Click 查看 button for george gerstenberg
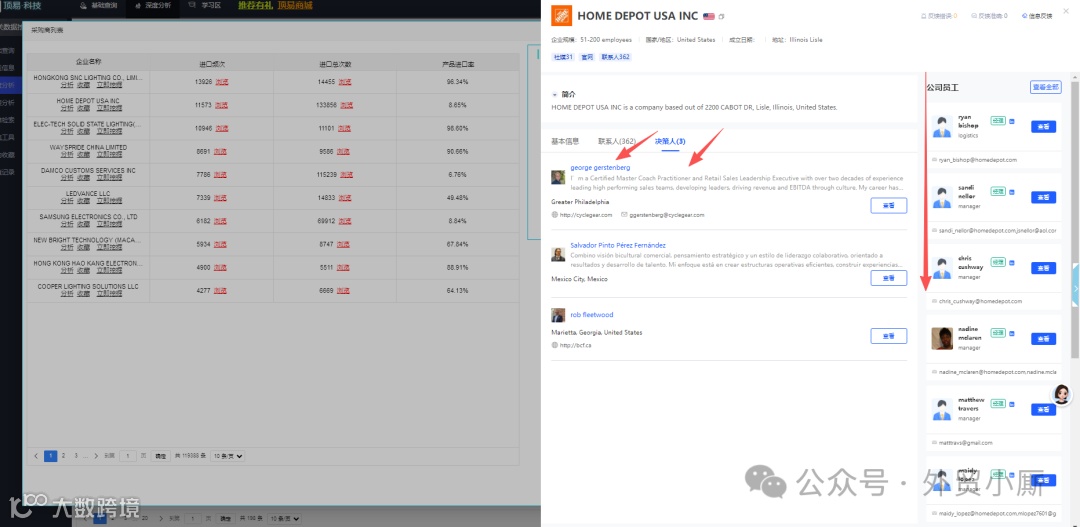This screenshot has width=1080, height=527. (x=889, y=205)
